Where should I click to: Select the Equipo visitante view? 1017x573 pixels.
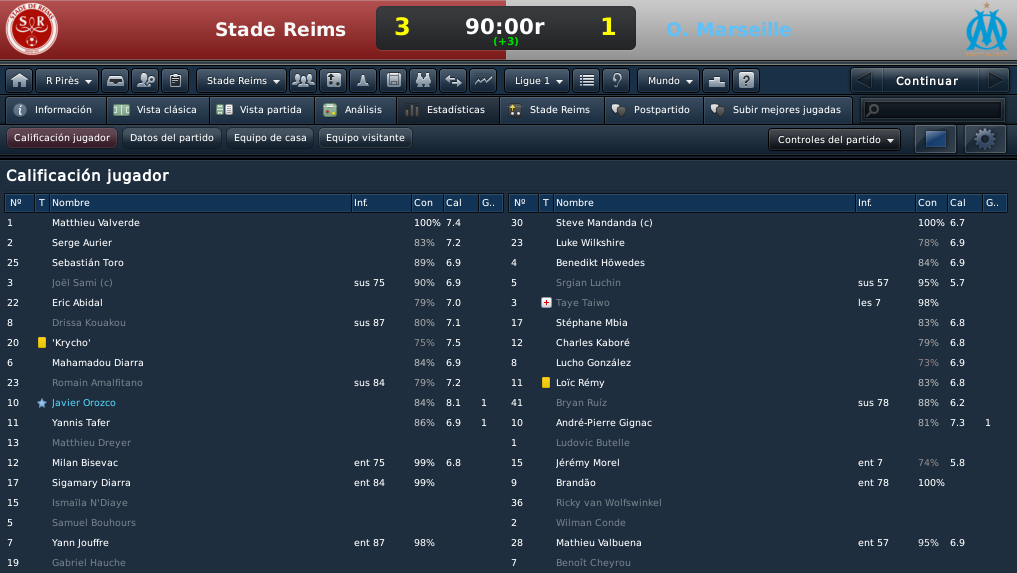[x=365, y=138]
